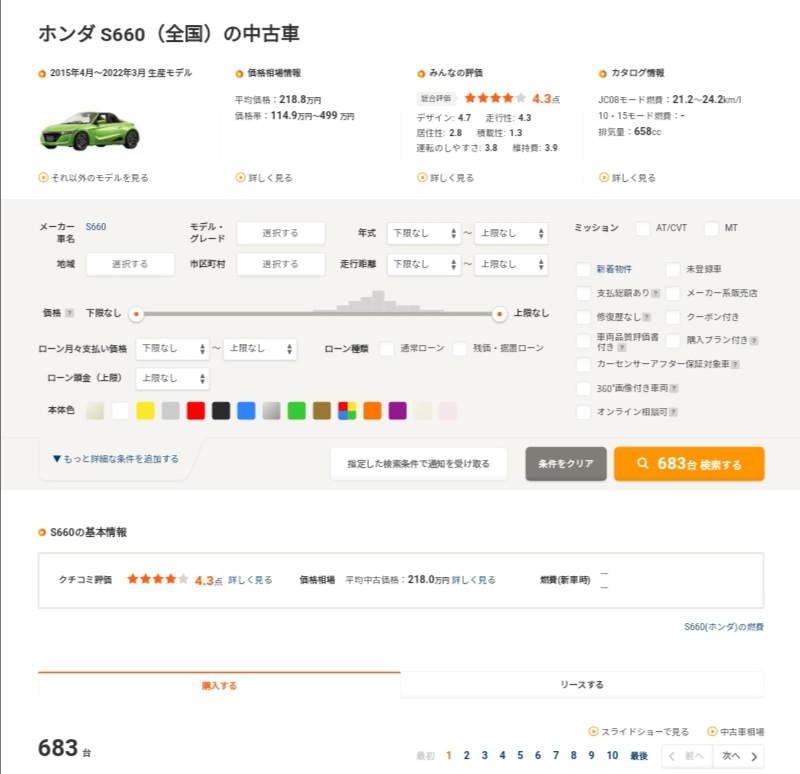Open the モデル・グレード selector
Viewport: 800px width, 774px height.
click(x=281, y=233)
